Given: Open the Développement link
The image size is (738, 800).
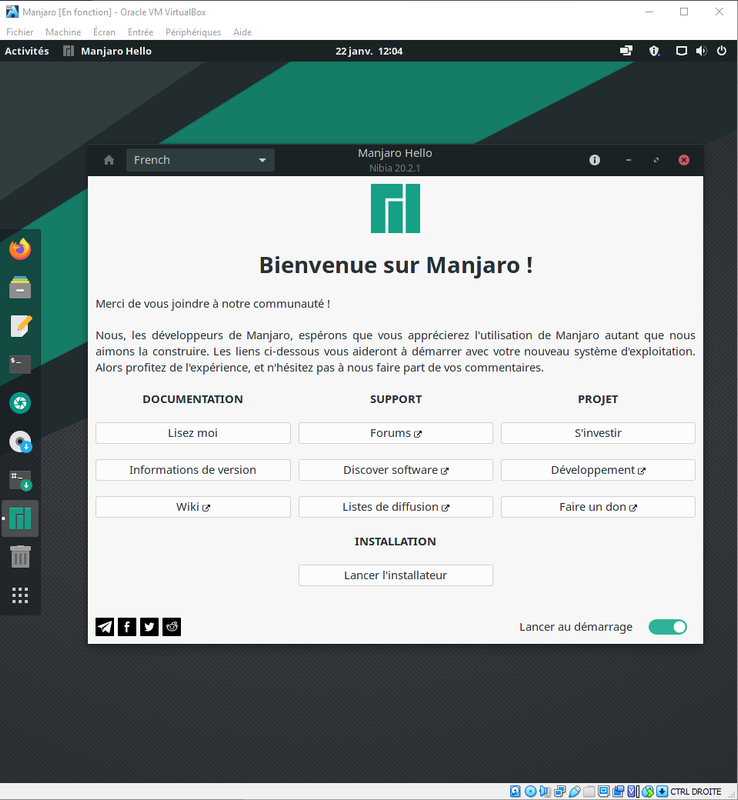Looking at the screenshot, I should [x=598, y=470].
